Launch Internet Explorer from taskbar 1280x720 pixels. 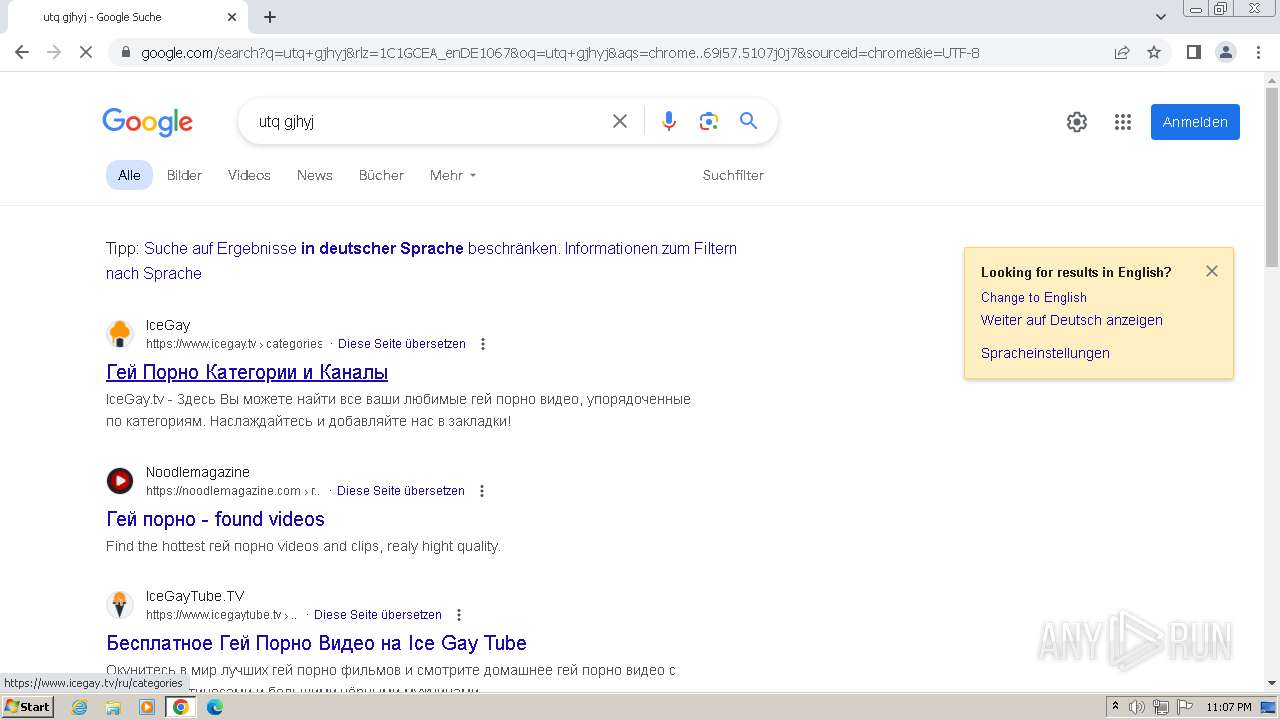tap(79, 707)
